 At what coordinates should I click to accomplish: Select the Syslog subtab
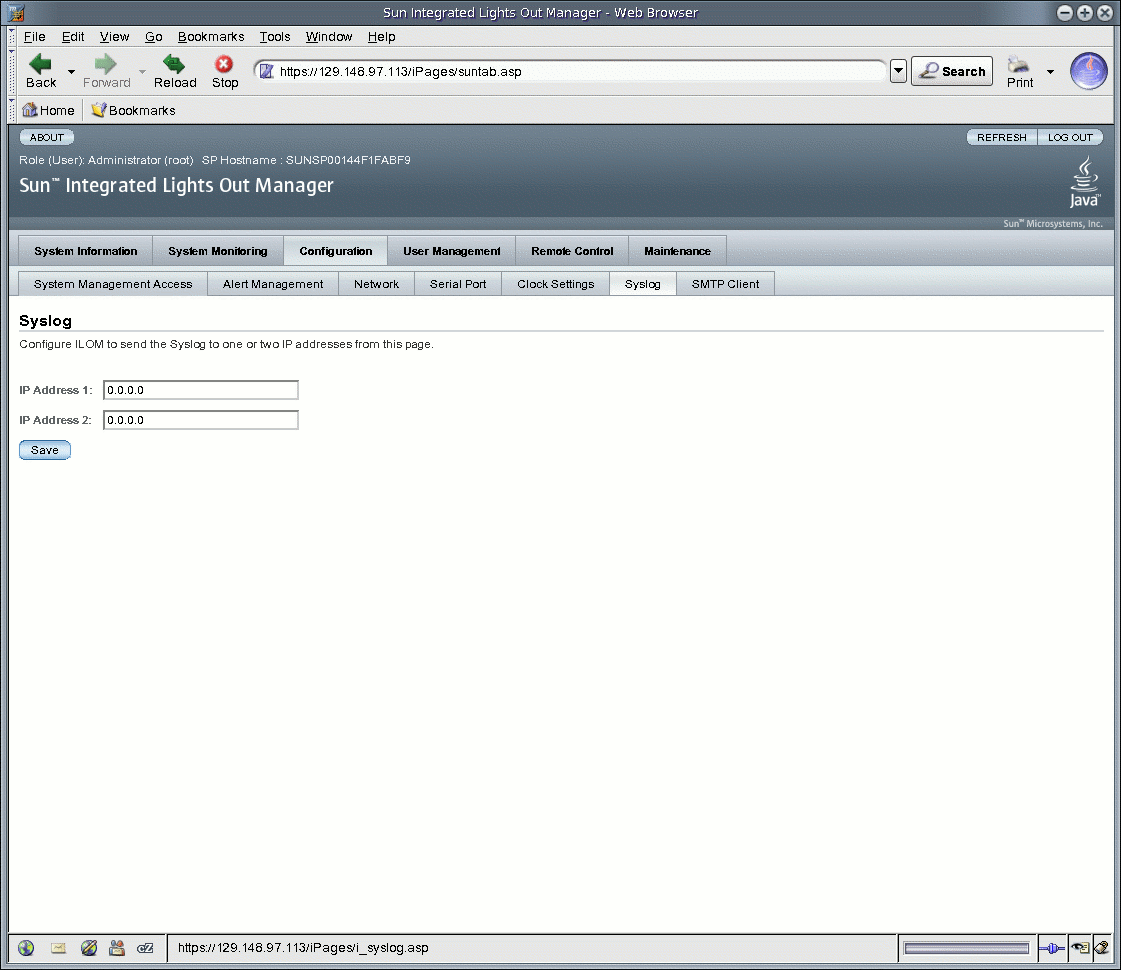[x=642, y=284]
